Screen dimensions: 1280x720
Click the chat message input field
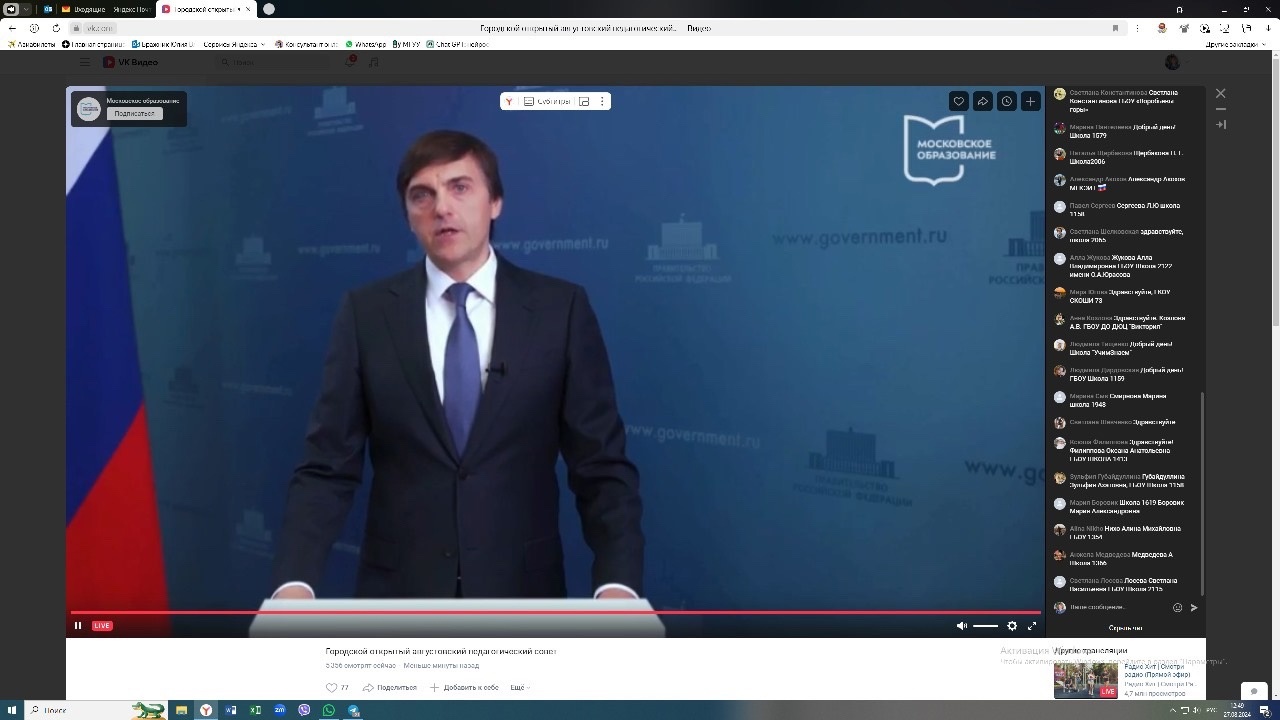1110,607
